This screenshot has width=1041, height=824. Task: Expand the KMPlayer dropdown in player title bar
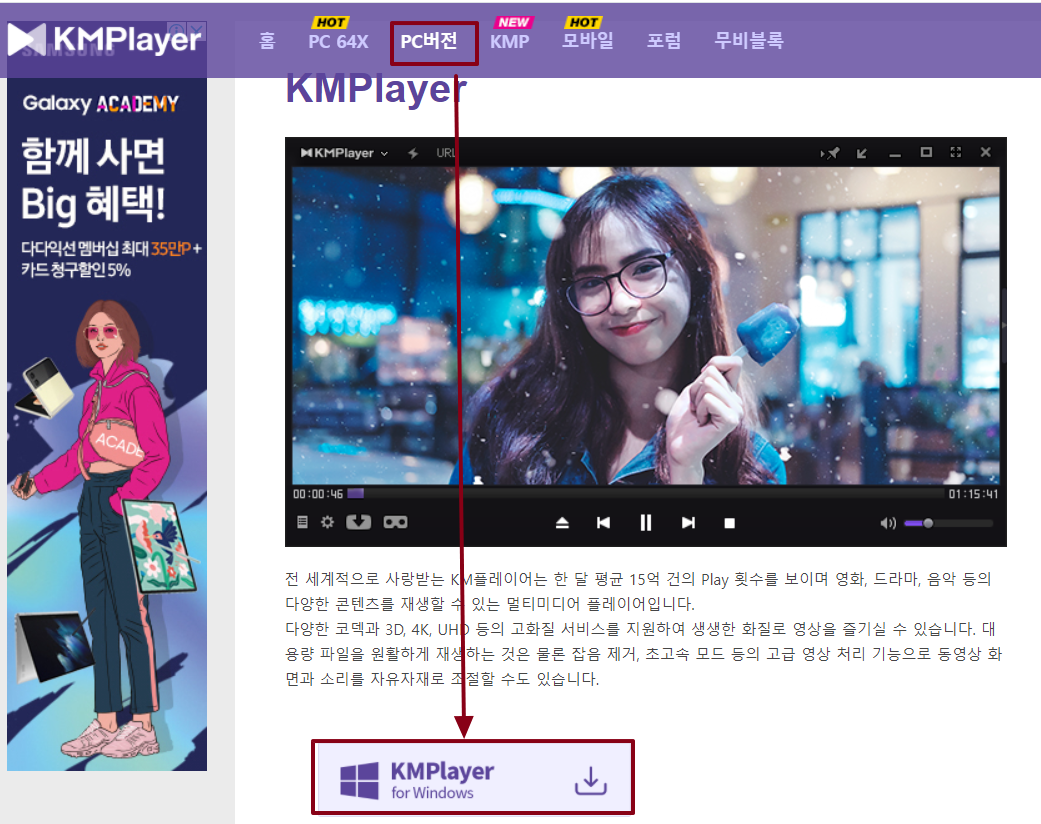point(384,153)
